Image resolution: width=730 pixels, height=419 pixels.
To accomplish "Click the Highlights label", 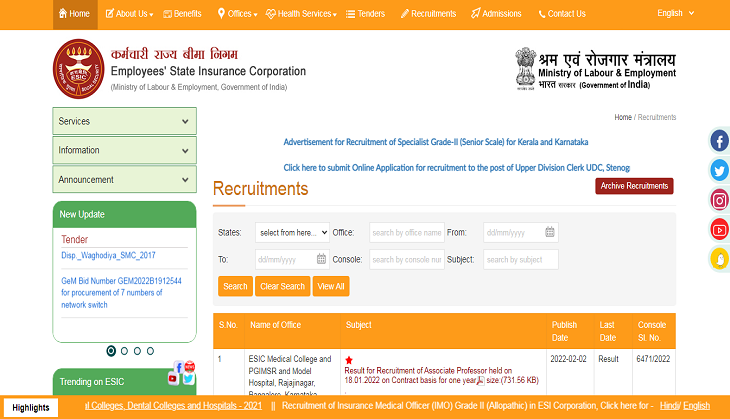I will [x=31, y=407].
